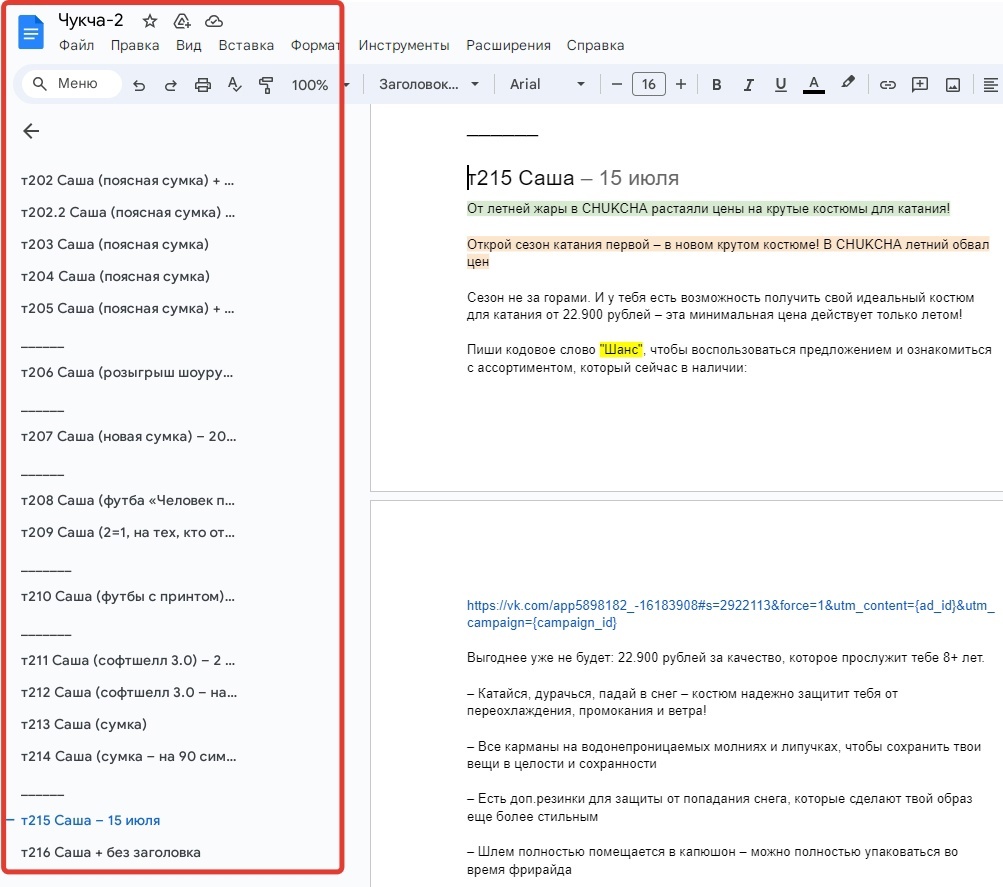Print the document

coord(203,84)
